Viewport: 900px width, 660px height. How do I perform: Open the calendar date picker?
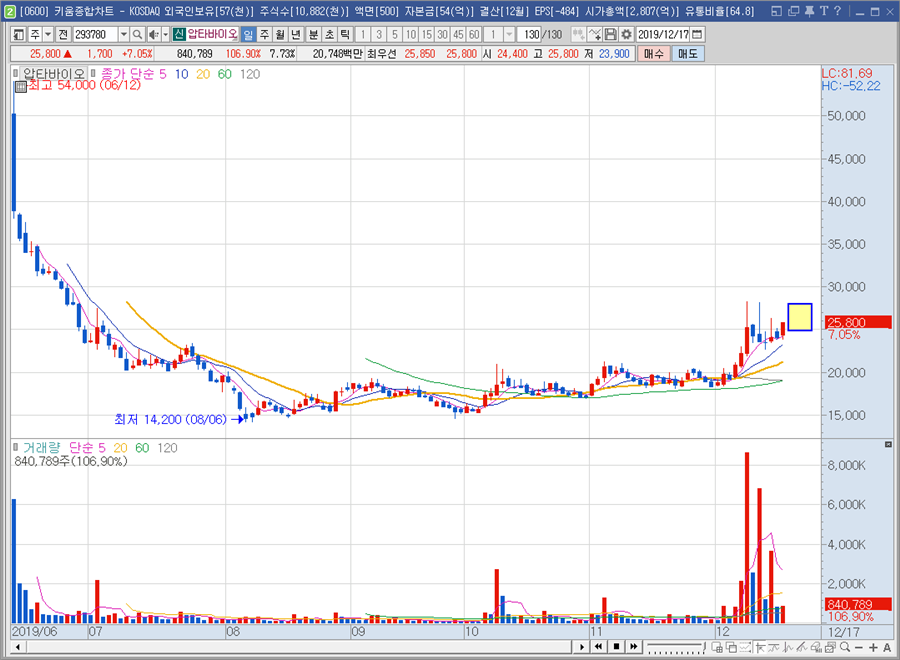(x=697, y=34)
